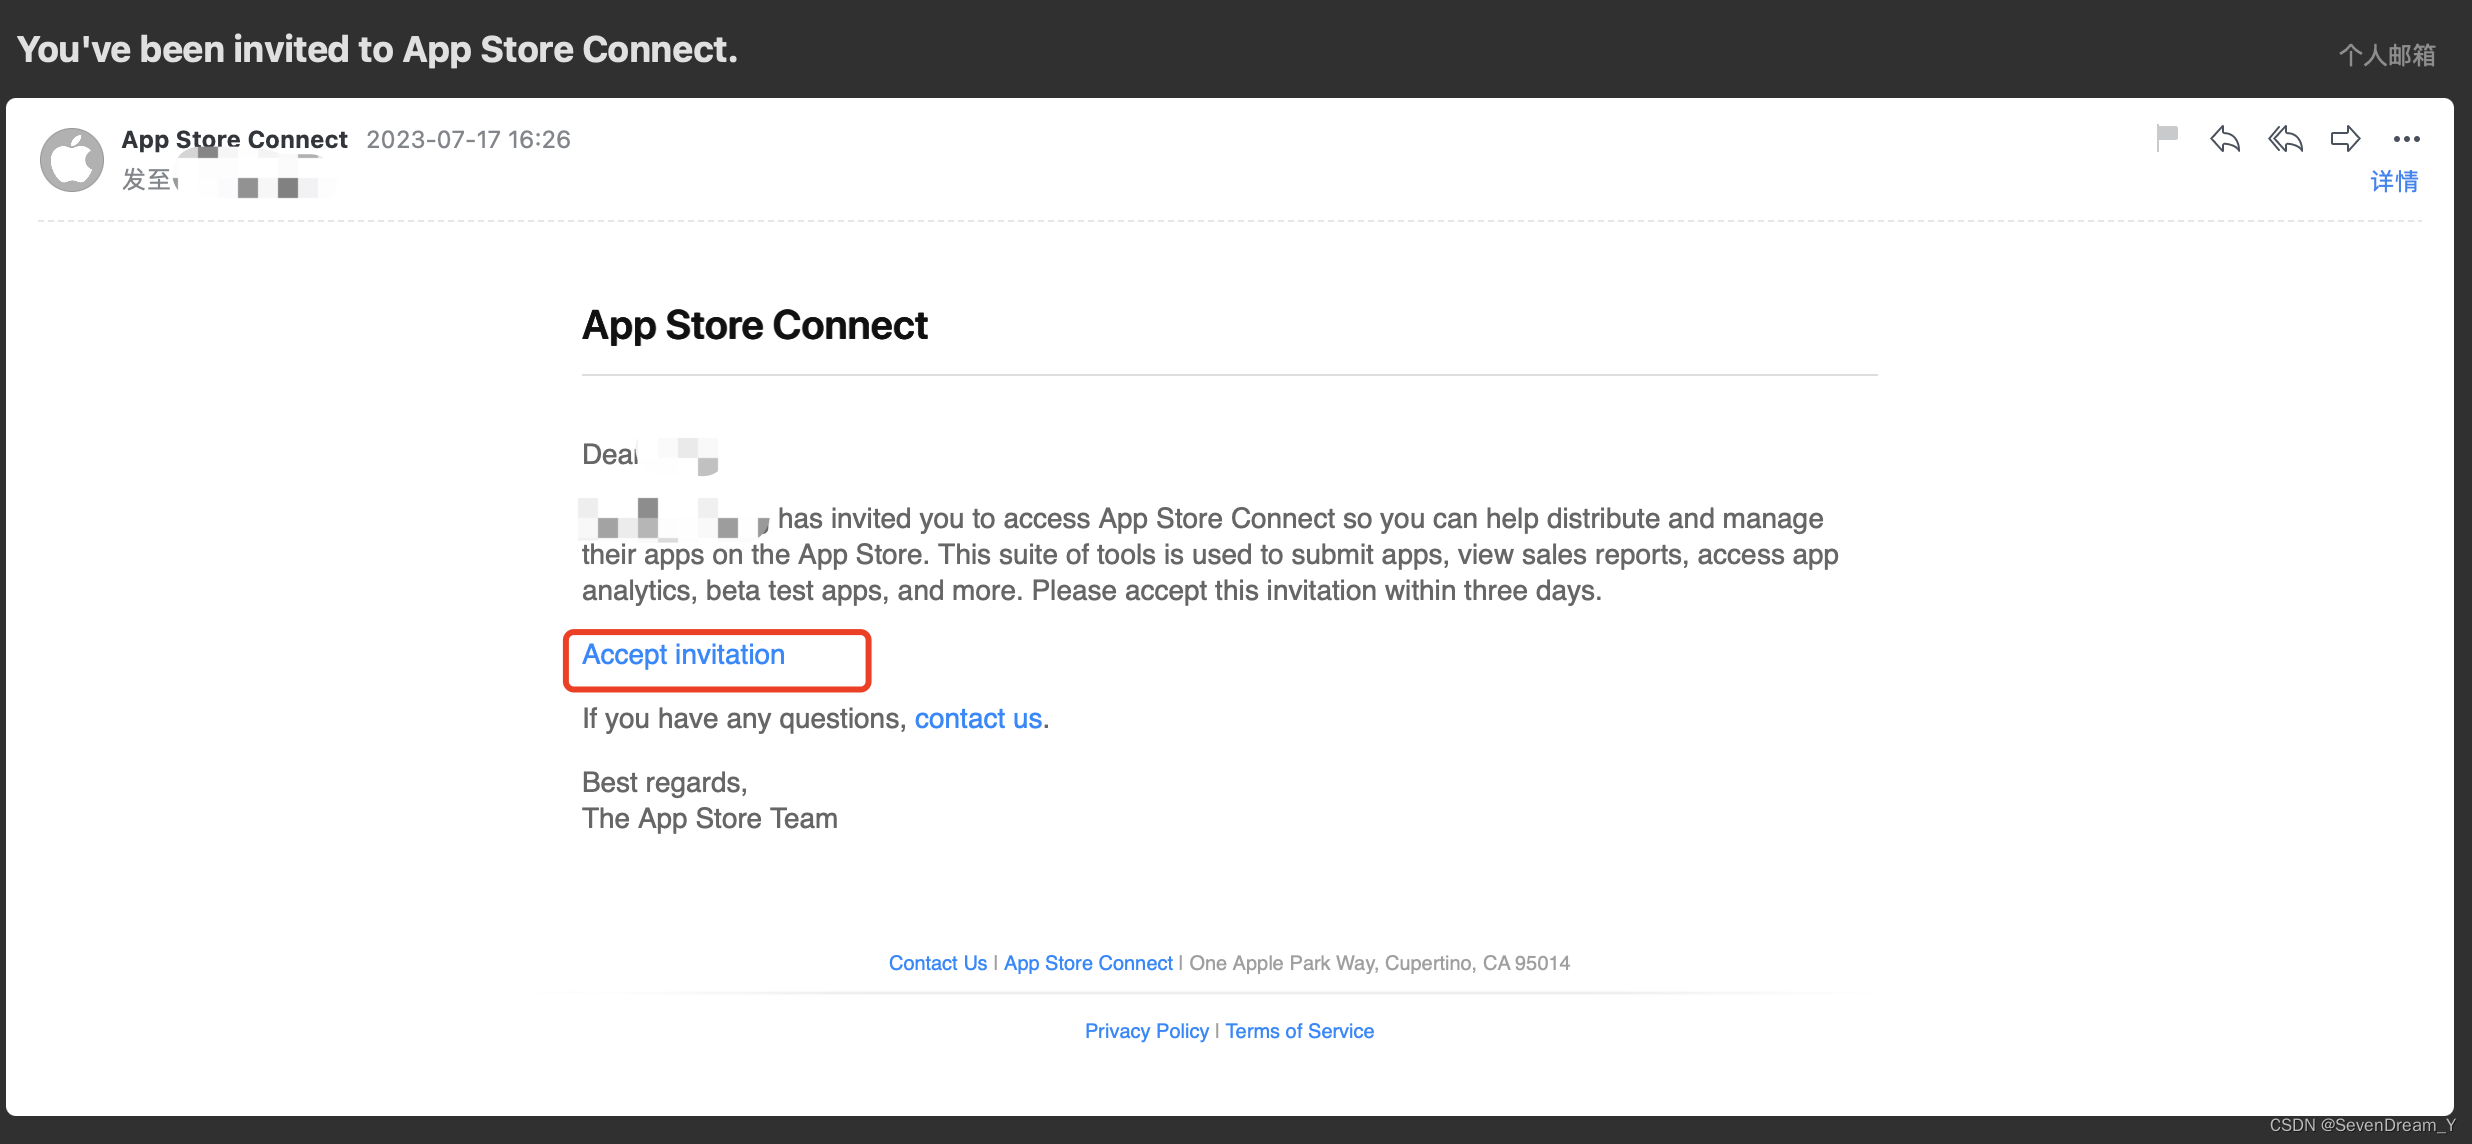
Task: Click the reply arrow icon
Action: click(2225, 139)
